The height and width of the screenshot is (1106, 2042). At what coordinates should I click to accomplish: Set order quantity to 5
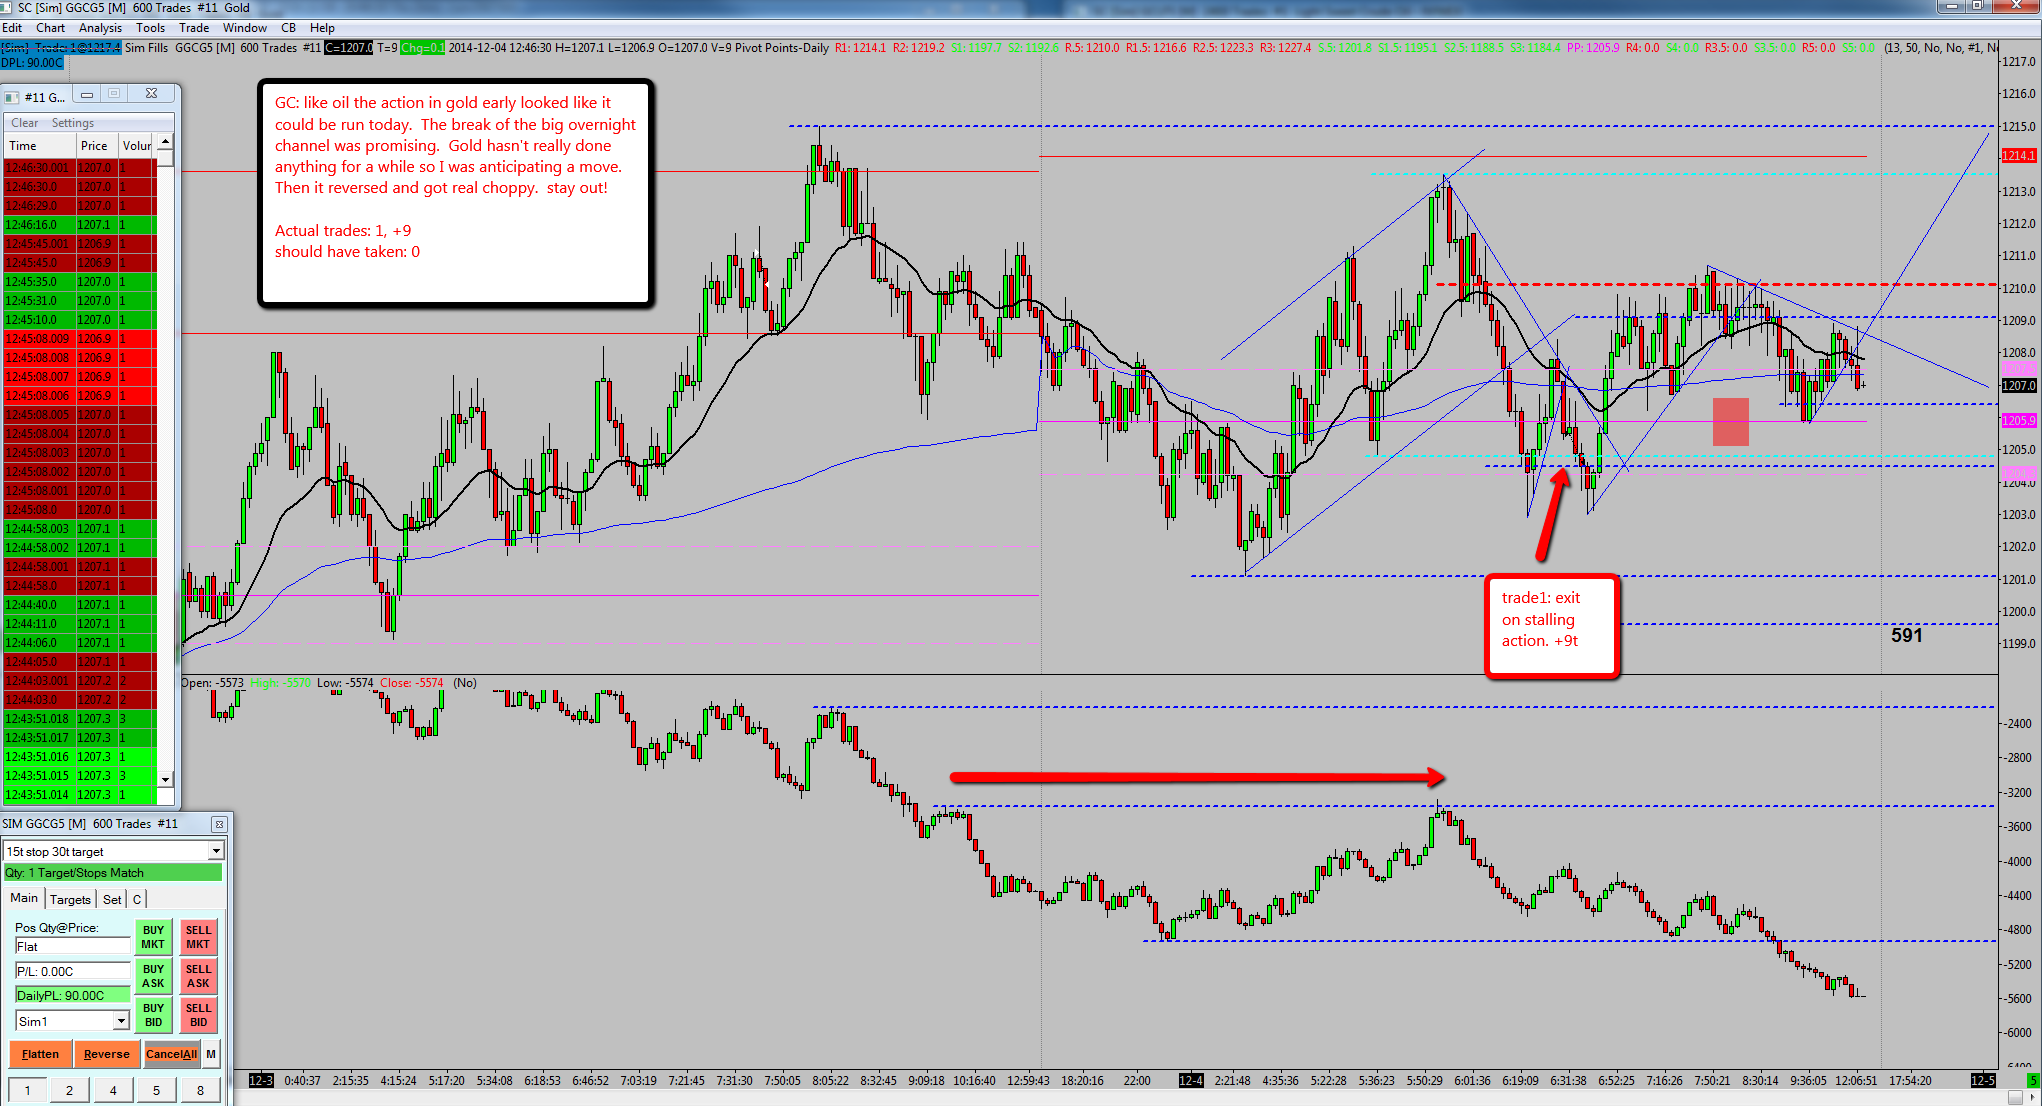coord(156,1090)
